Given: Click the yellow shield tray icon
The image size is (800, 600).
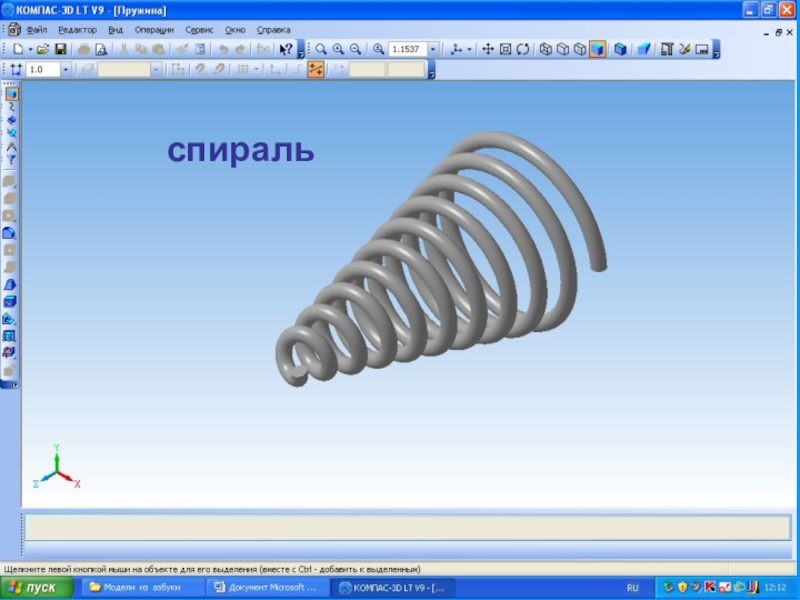Looking at the screenshot, I should click(682, 587).
